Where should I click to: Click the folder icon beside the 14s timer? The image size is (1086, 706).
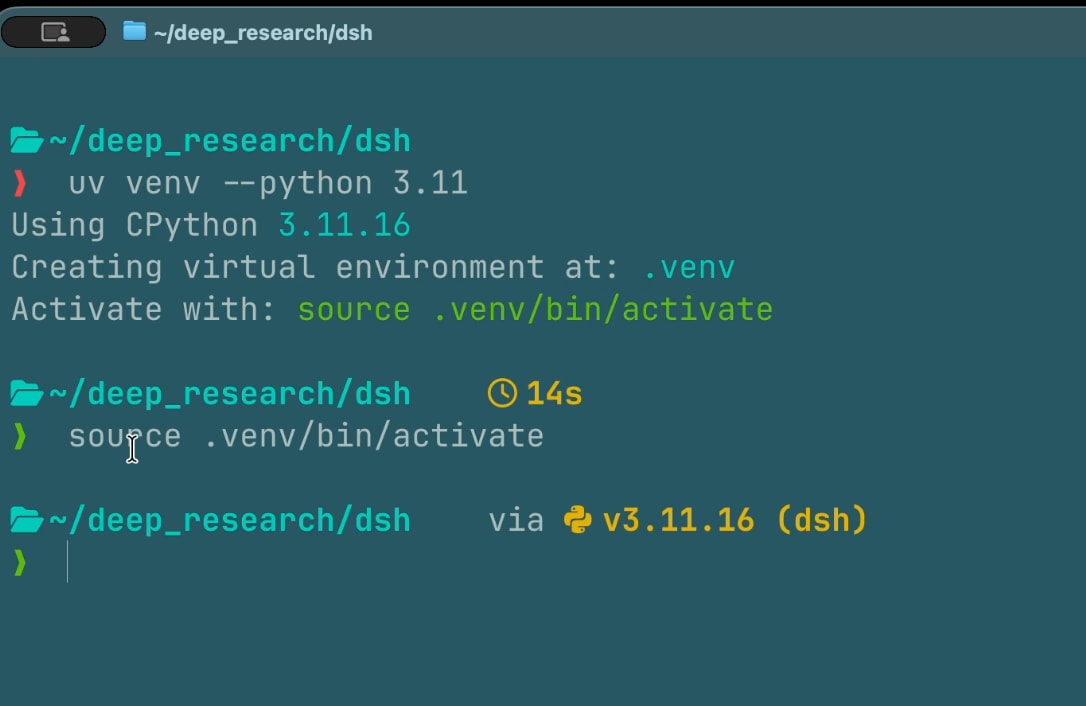click(27, 394)
